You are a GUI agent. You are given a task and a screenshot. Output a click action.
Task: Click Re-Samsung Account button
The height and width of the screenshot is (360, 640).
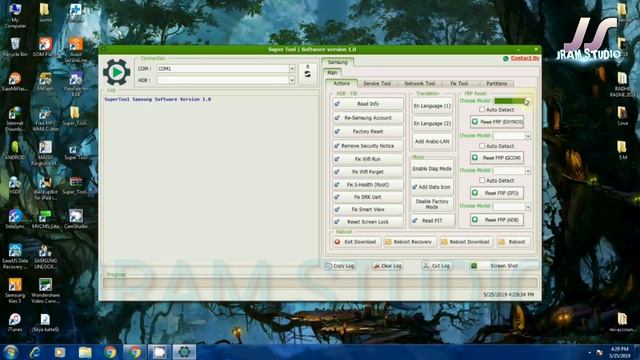pyautogui.click(x=368, y=118)
